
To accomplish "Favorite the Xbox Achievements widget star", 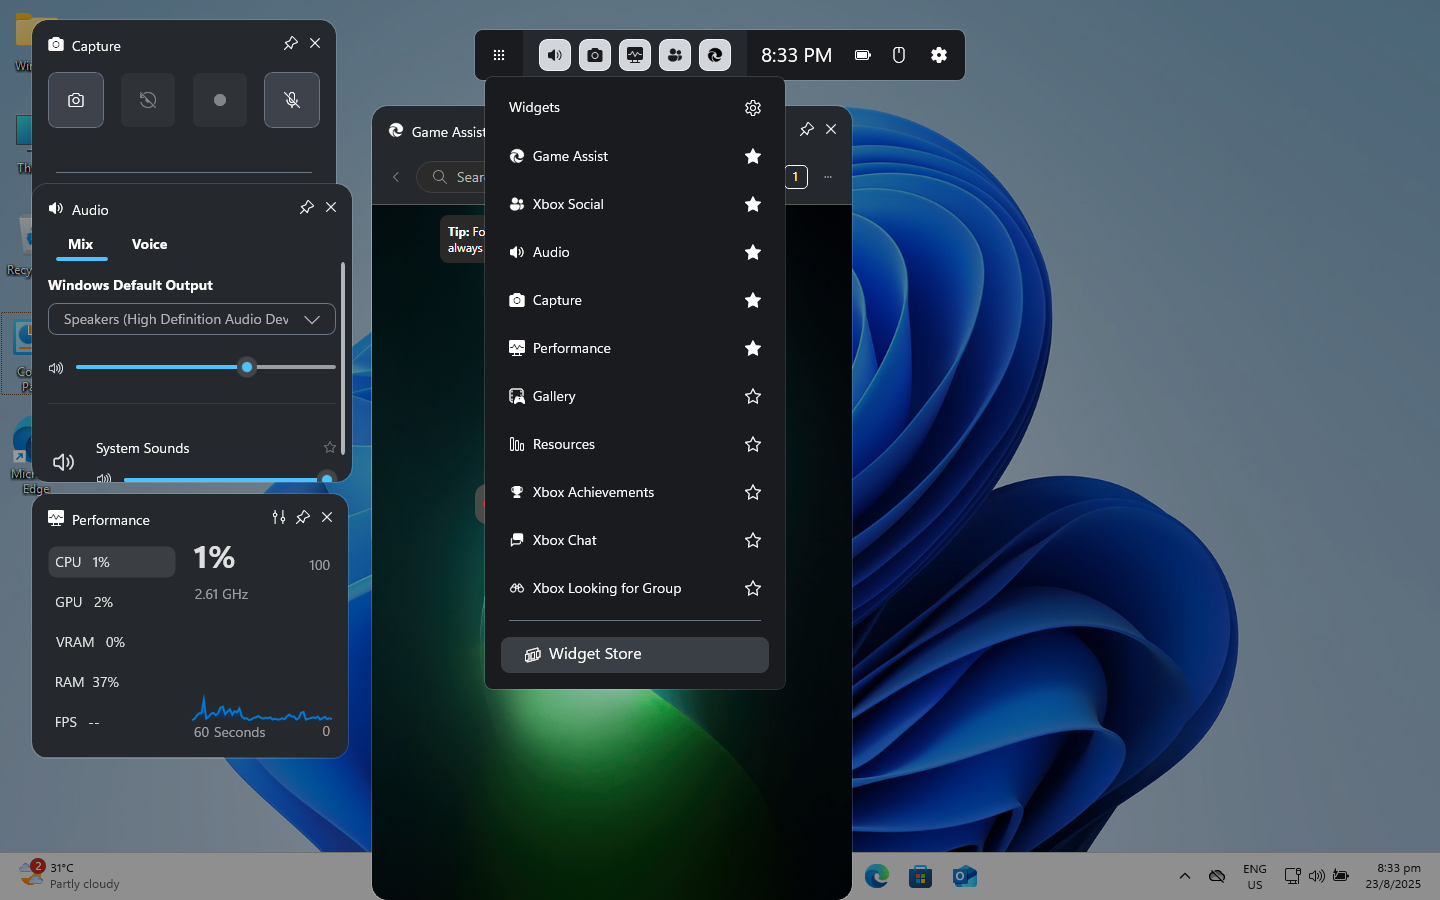I will tap(753, 492).
